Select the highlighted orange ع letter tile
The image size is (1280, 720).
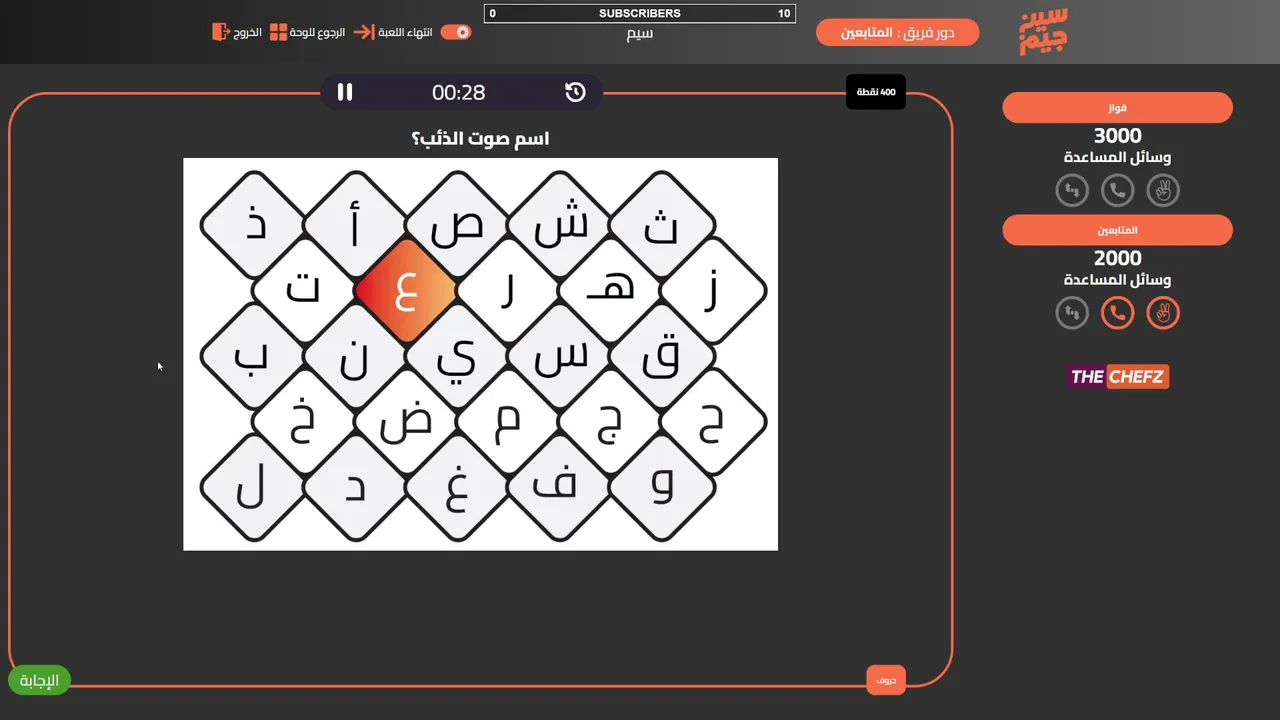(405, 292)
